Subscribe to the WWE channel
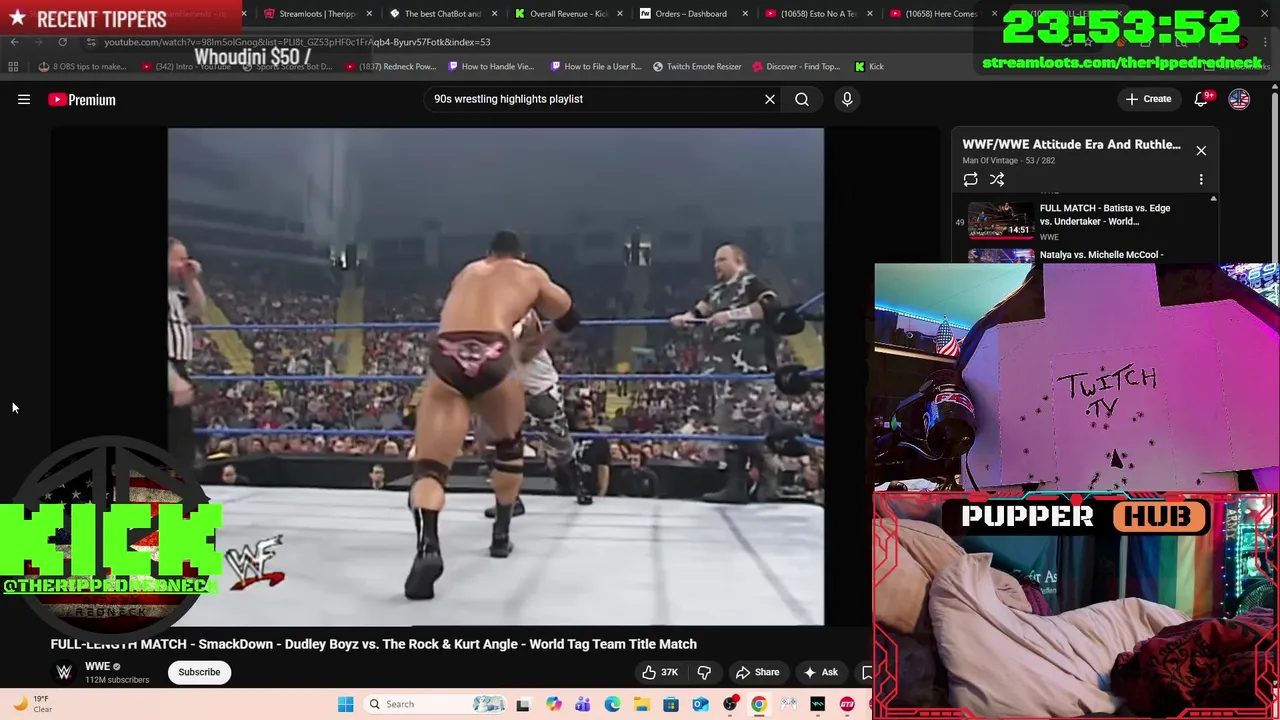The image size is (1280, 720). click(x=199, y=672)
